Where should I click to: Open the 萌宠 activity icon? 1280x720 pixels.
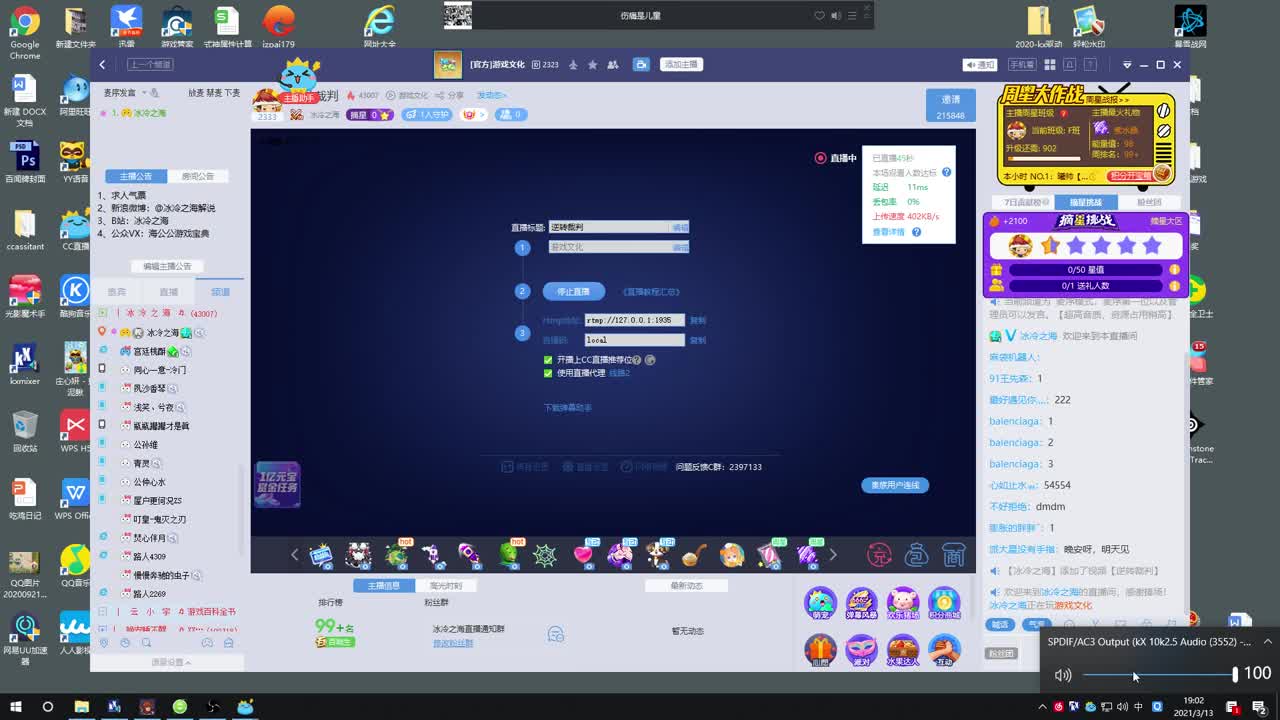(x=820, y=604)
